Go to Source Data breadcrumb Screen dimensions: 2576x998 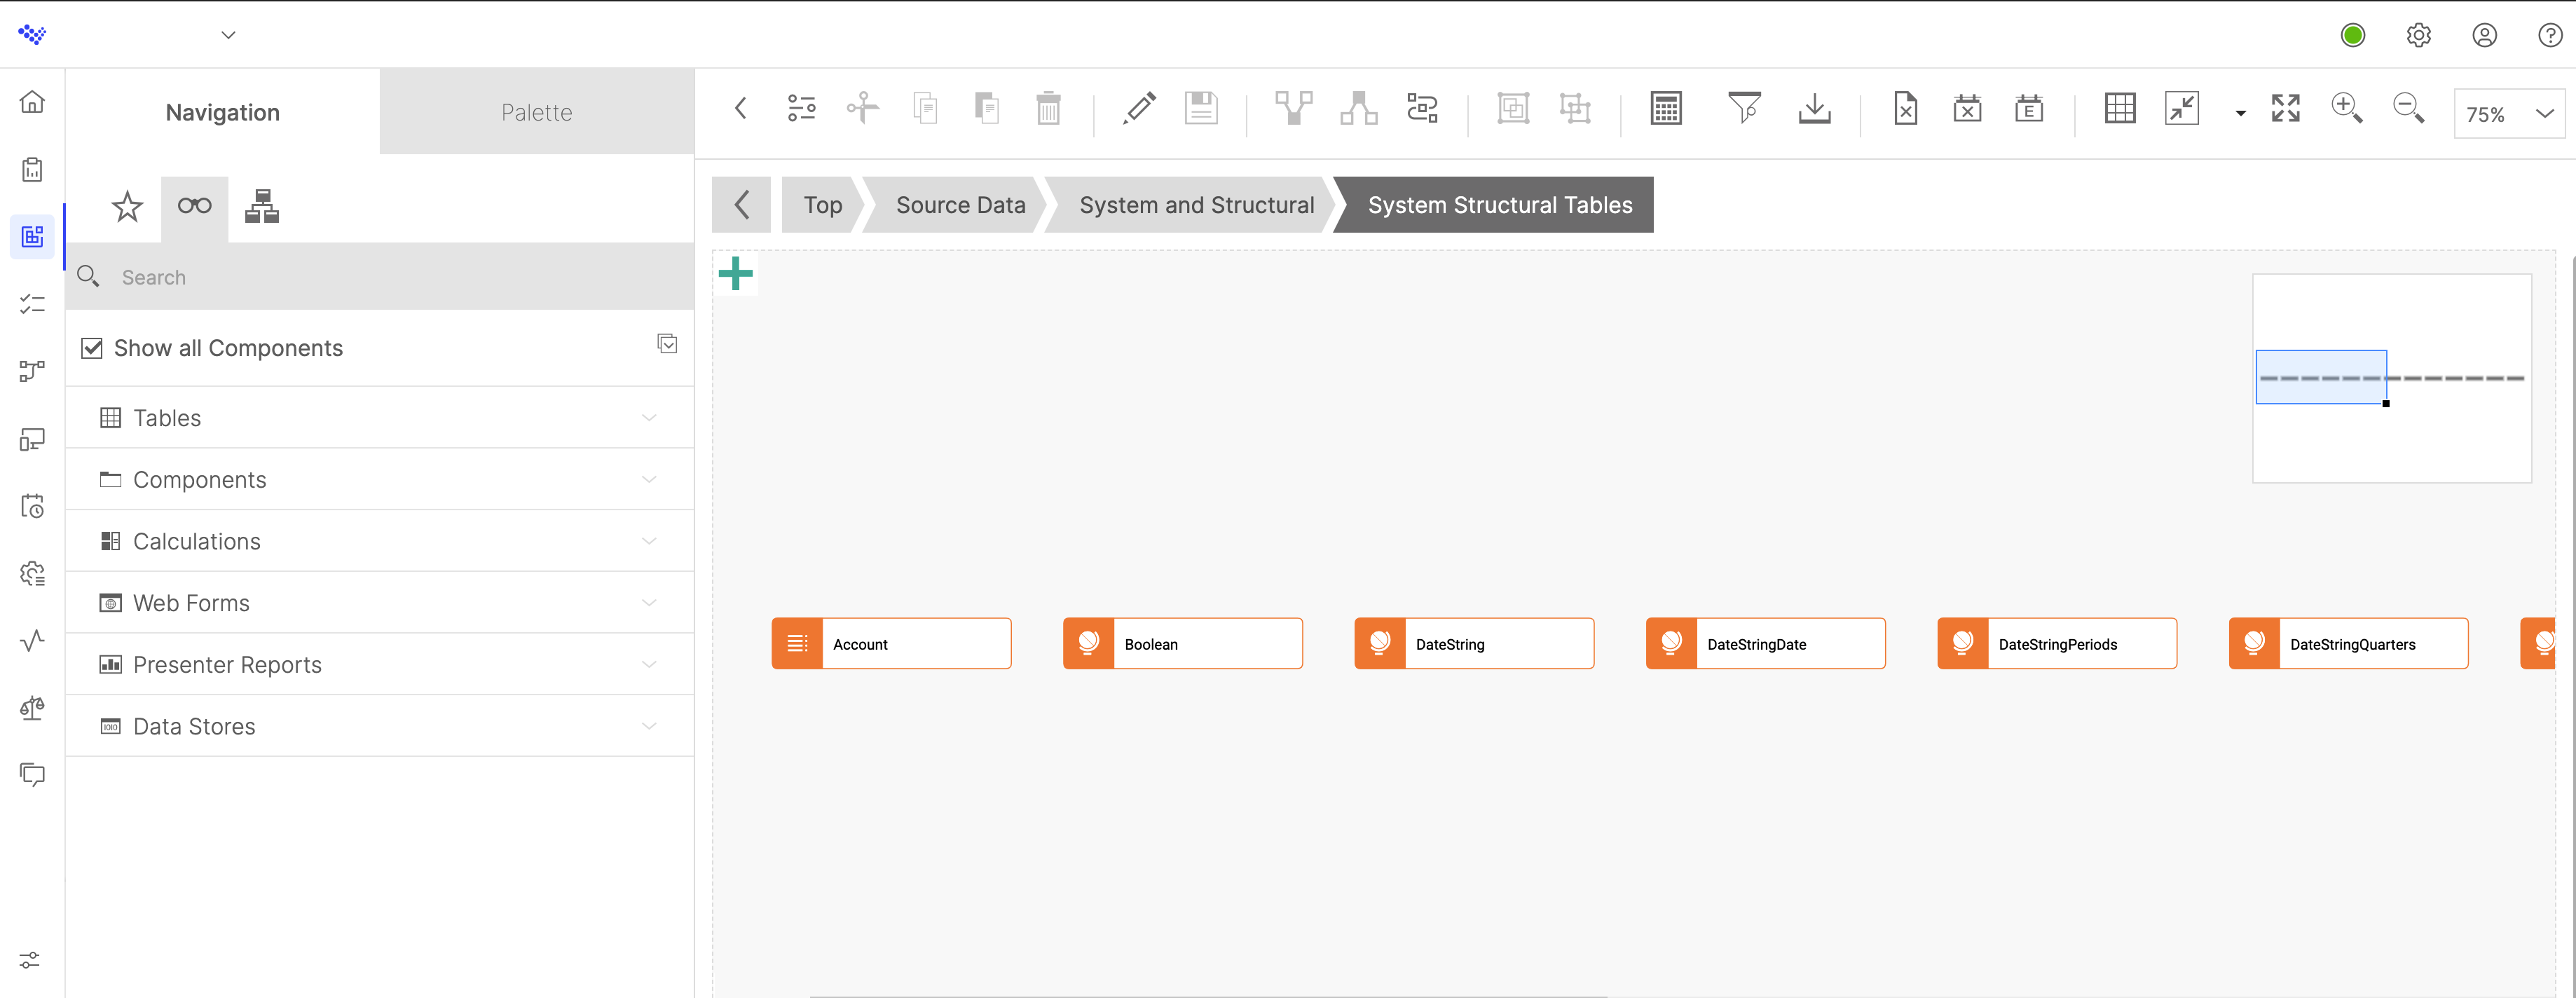tap(960, 205)
